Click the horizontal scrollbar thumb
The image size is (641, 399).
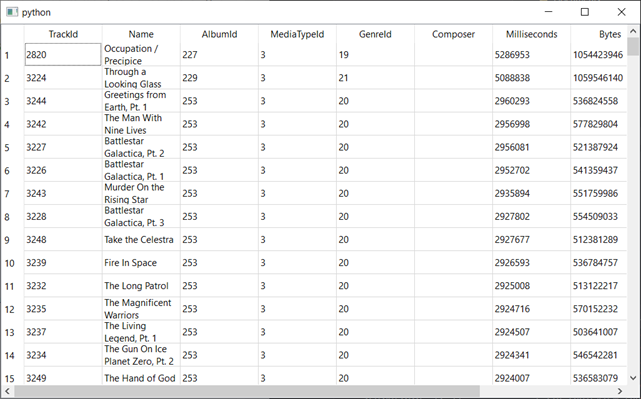(247, 391)
